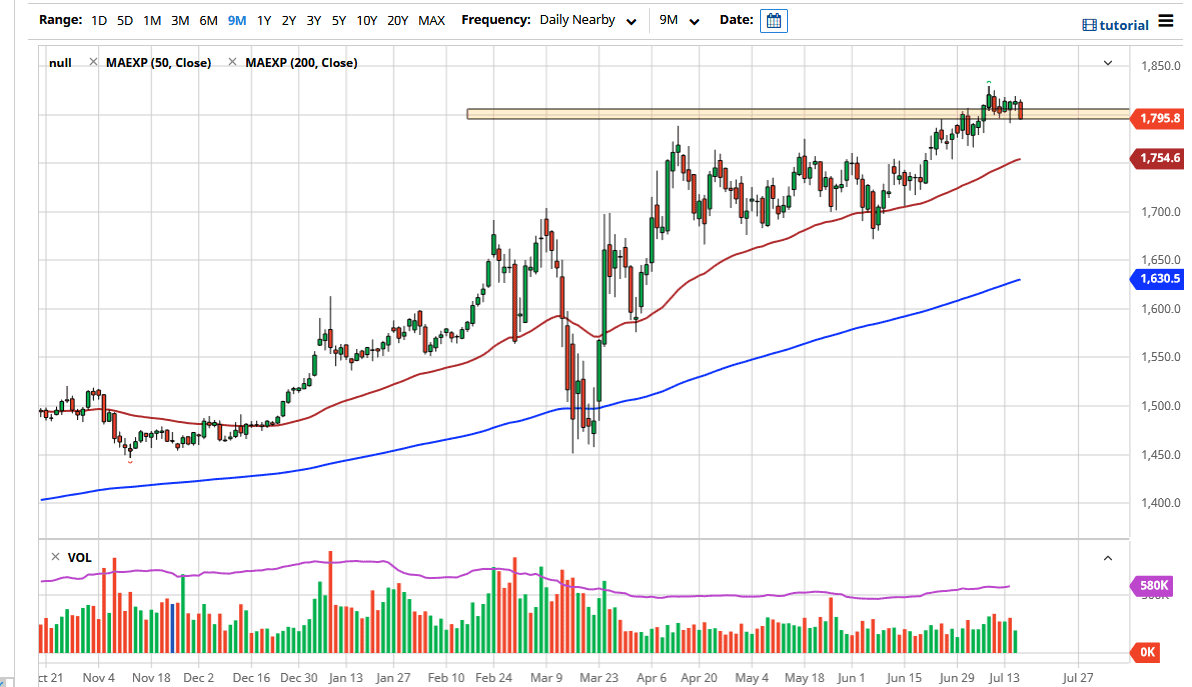
Task: Select the 1Y range
Action: [x=264, y=21]
